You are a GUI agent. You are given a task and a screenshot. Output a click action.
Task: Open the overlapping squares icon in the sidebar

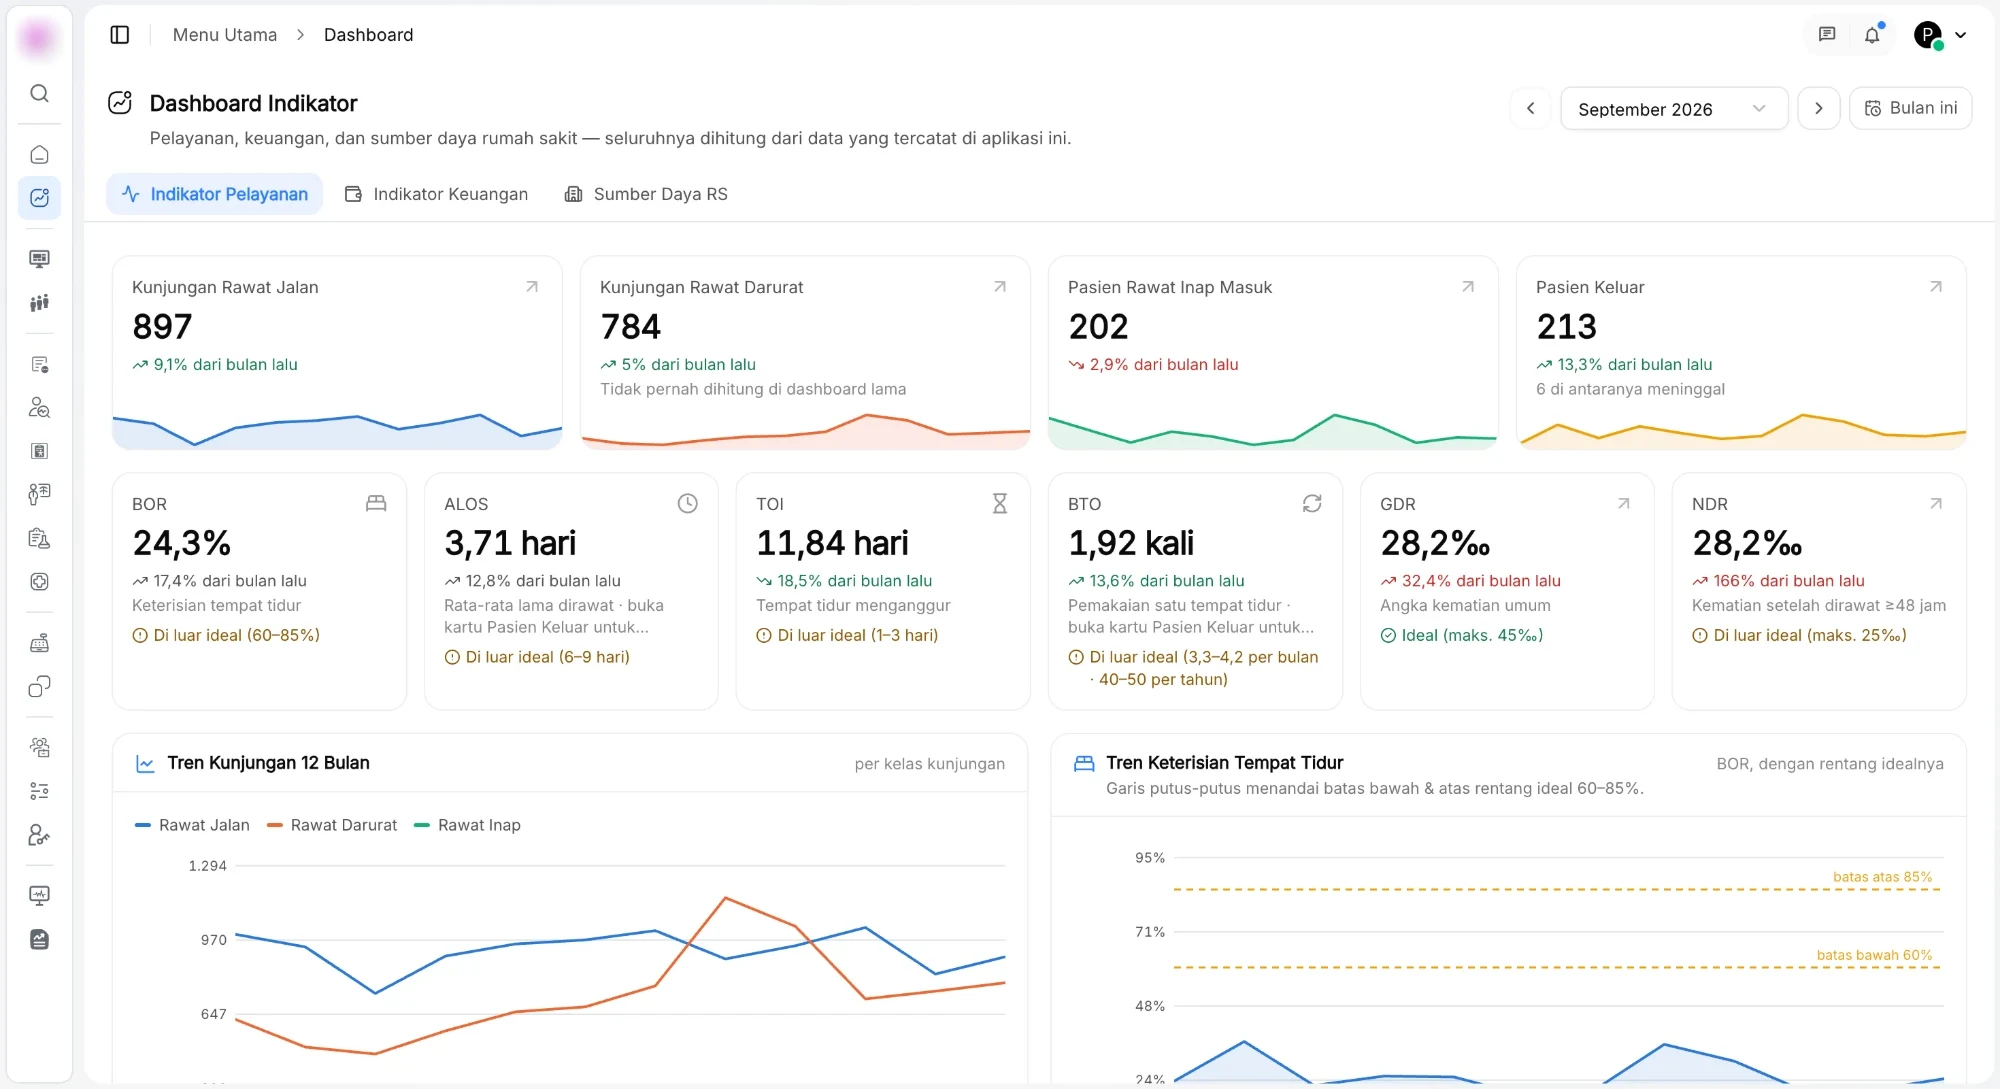(39, 687)
